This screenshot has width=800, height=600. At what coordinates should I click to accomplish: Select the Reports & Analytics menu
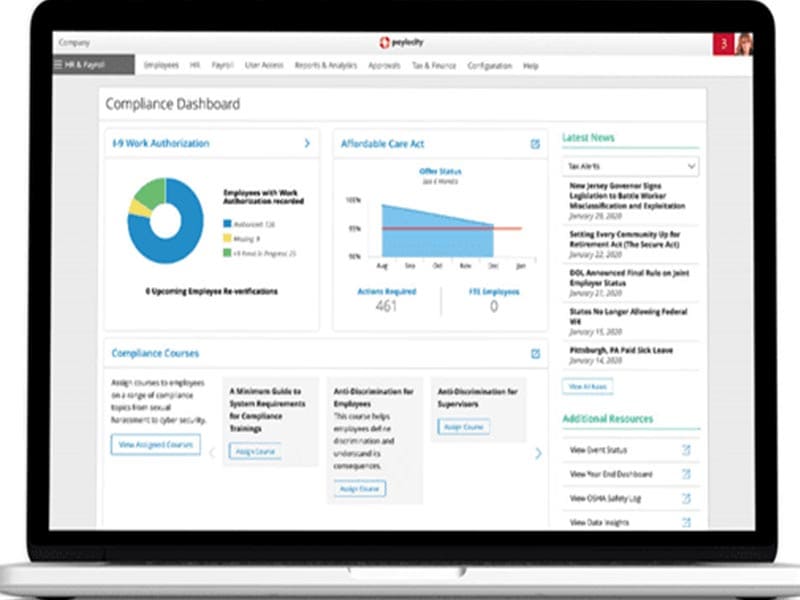[x=323, y=64]
